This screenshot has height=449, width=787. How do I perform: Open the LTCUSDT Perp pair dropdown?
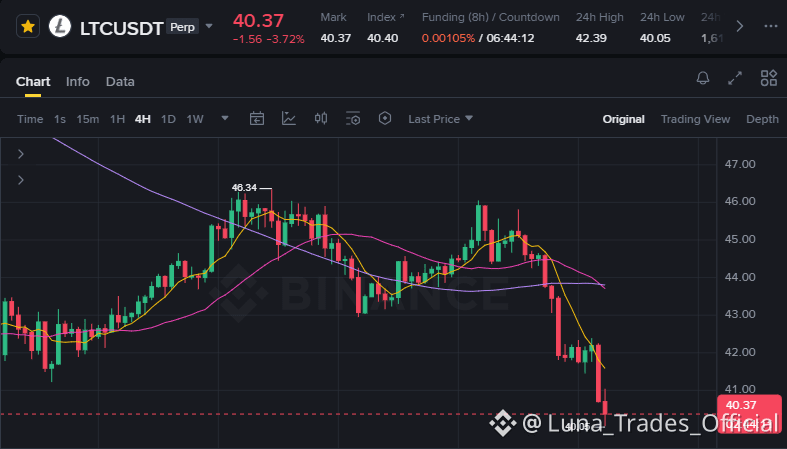point(209,26)
